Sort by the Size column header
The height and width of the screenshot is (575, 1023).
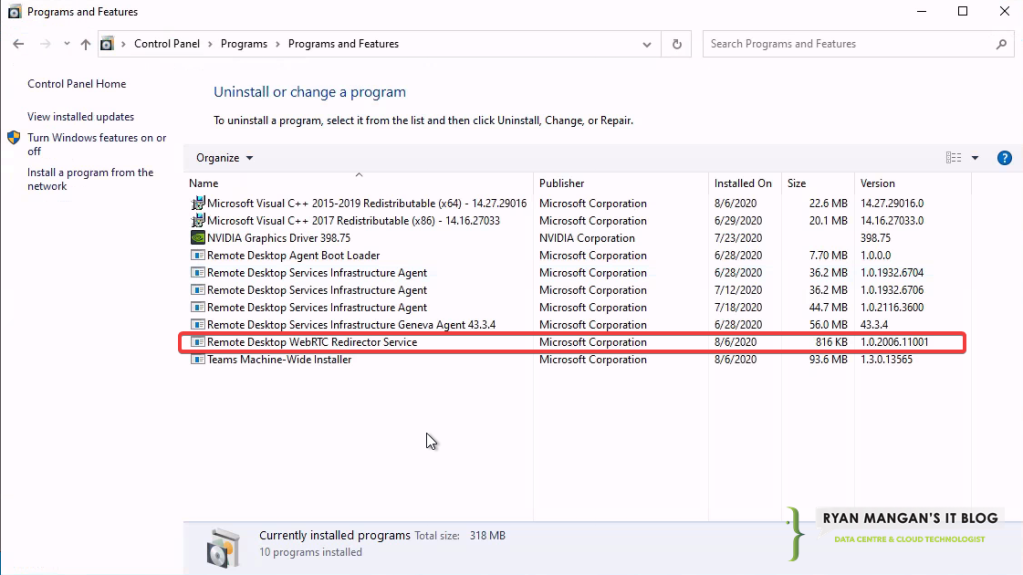[817, 183]
